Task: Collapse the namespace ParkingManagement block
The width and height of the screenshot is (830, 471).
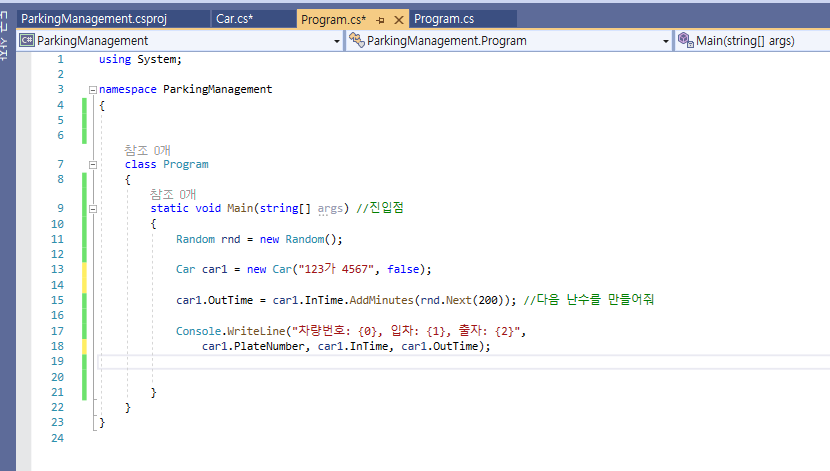Action: 93,90
